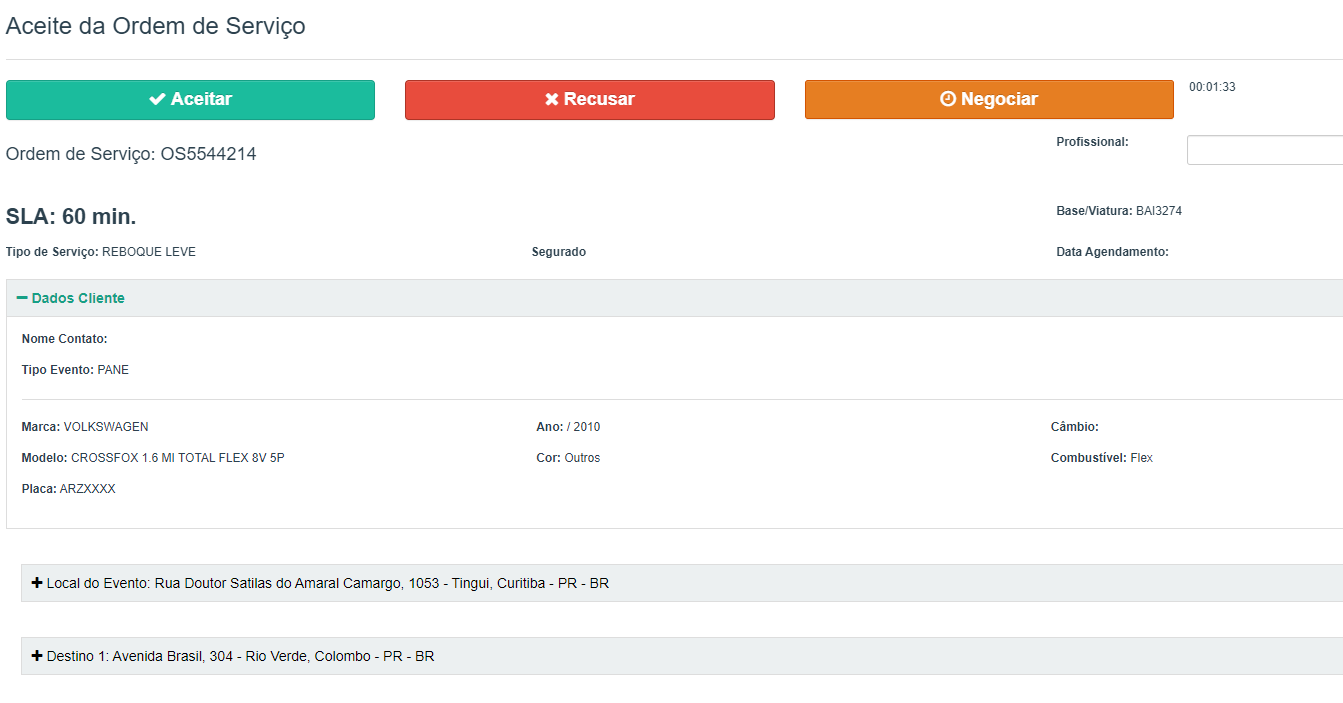
Task: Click Ano: / 2010 text
Action: 568,427
